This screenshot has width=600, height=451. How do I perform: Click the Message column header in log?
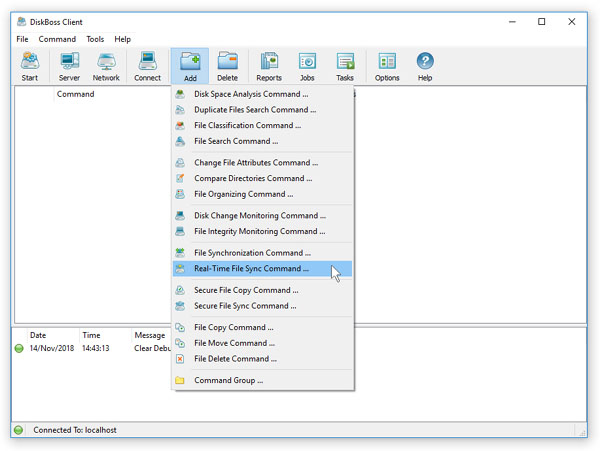[150, 335]
